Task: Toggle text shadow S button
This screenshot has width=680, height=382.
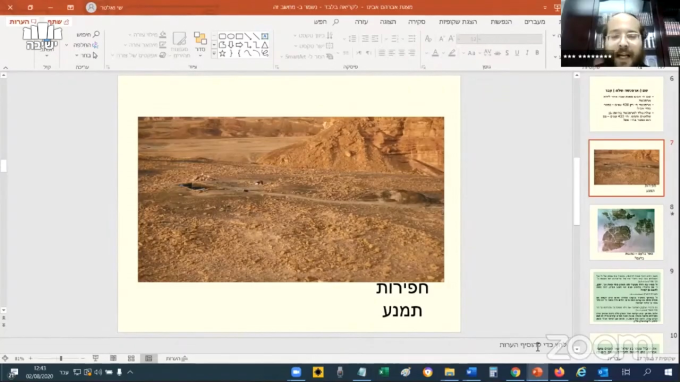Action: pos(507,52)
